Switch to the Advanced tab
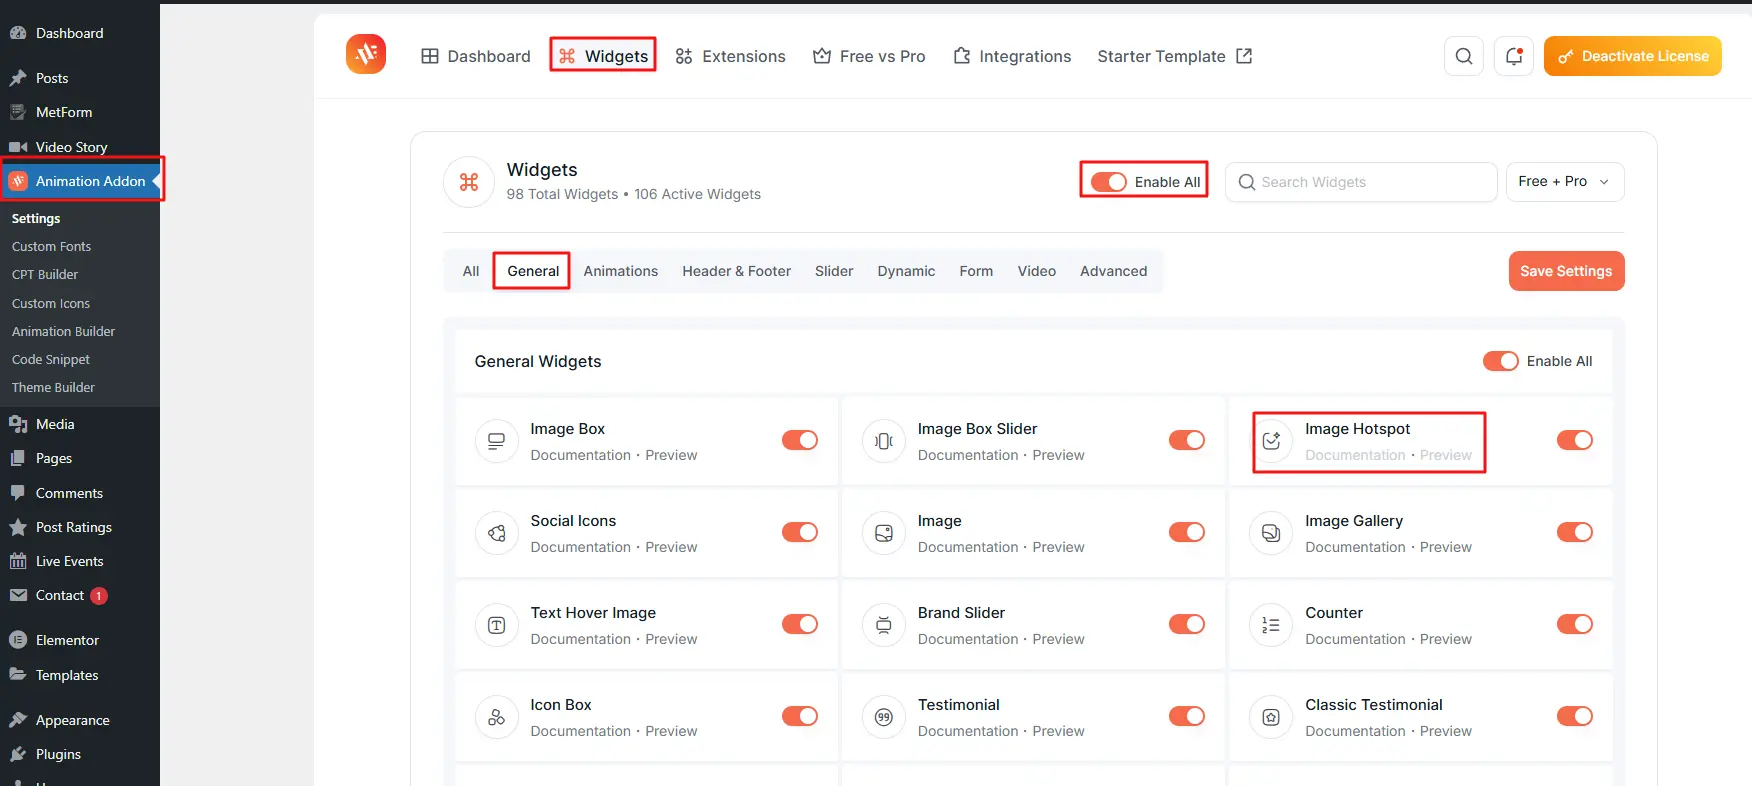Viewport: 1752px width, 786px height. tap(1113, 271)
